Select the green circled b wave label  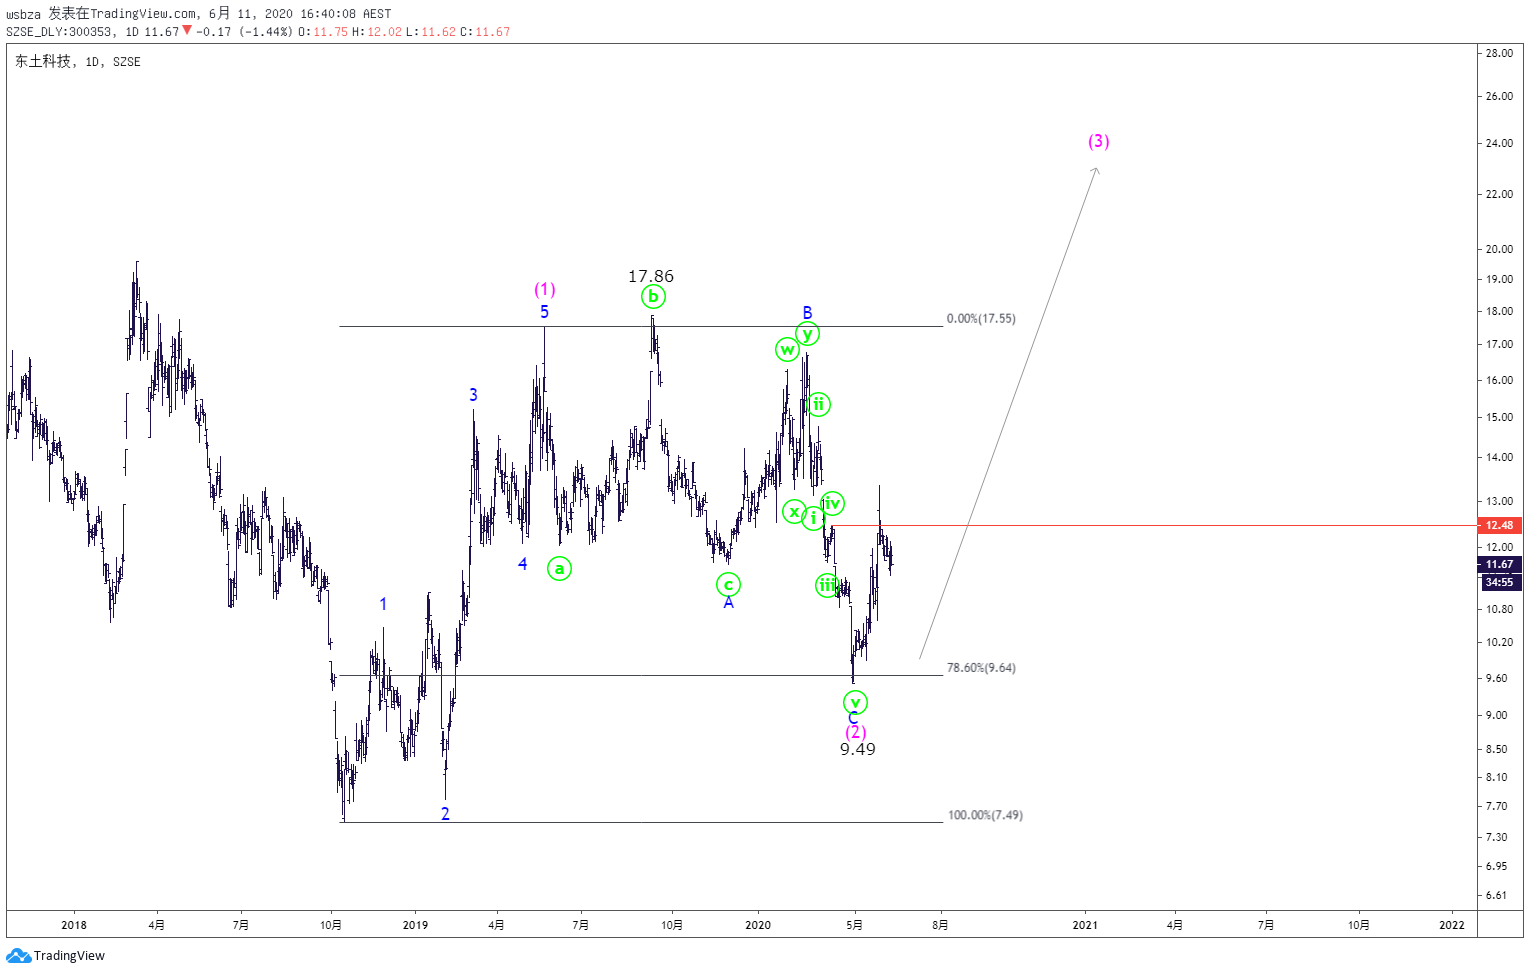pyautogui.click(x=653, y=296)
